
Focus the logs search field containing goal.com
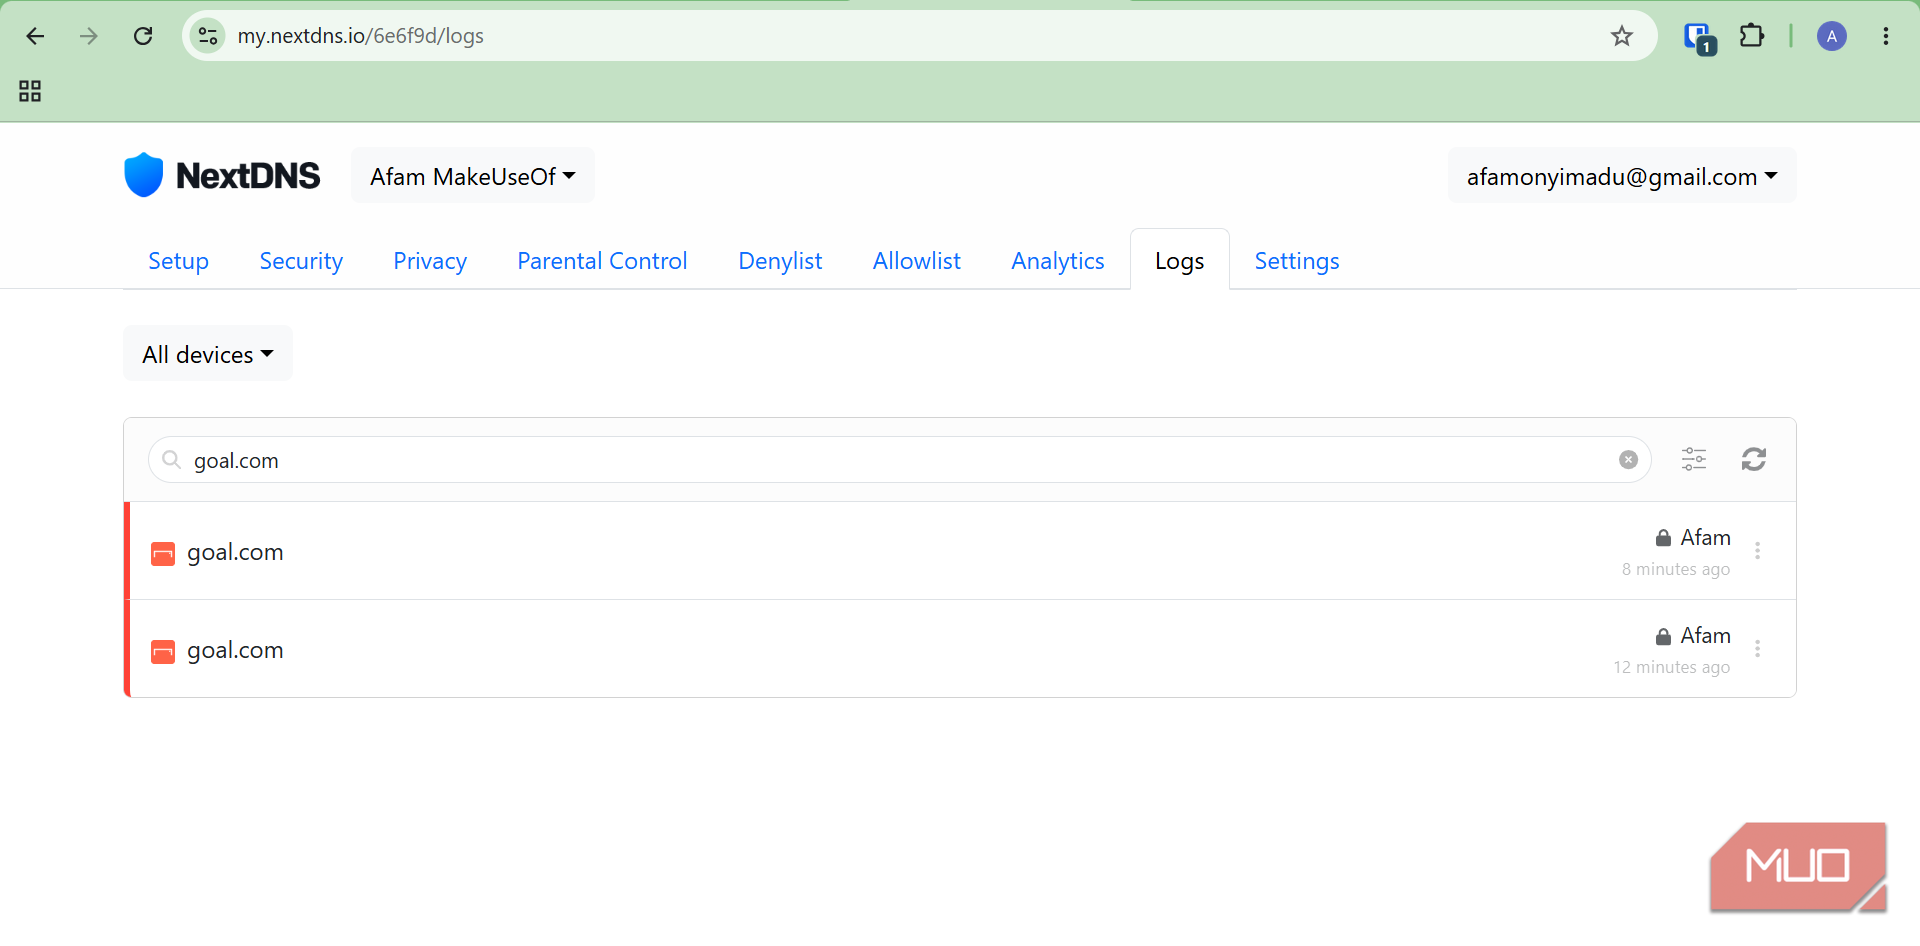coord(899,460)
